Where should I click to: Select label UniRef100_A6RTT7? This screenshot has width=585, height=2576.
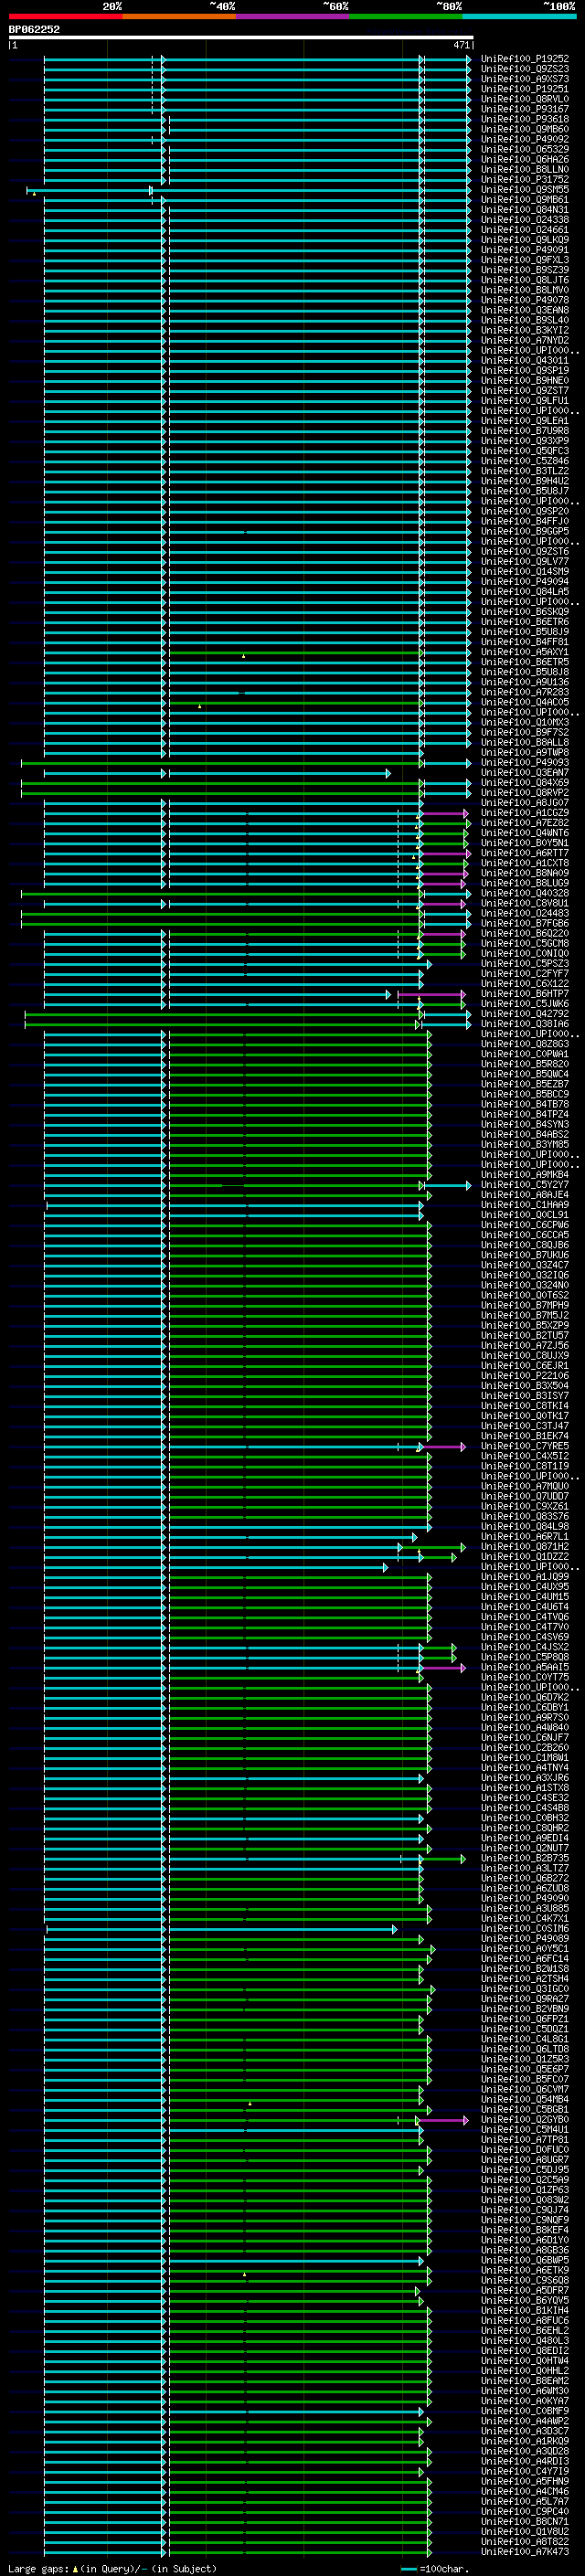pos(524,853)
